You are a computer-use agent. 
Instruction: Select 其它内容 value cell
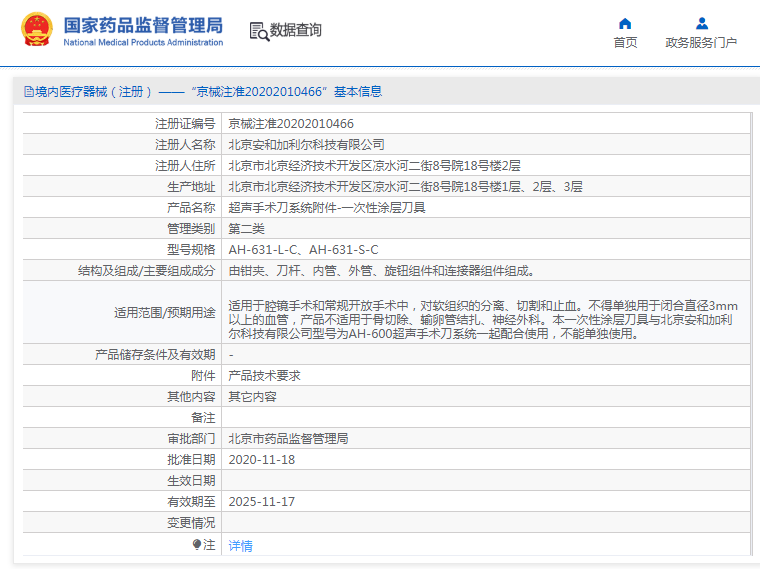252,396
